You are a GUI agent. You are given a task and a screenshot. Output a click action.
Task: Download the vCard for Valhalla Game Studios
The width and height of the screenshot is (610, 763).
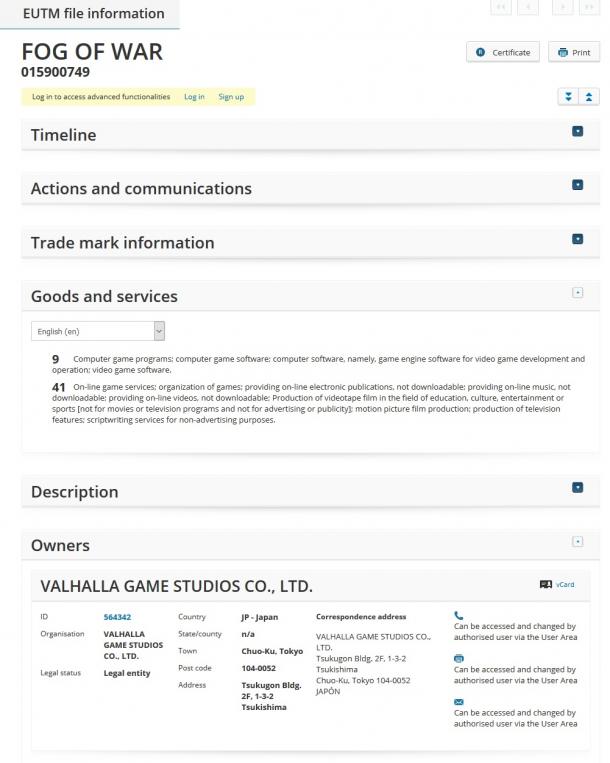point(565,584)
